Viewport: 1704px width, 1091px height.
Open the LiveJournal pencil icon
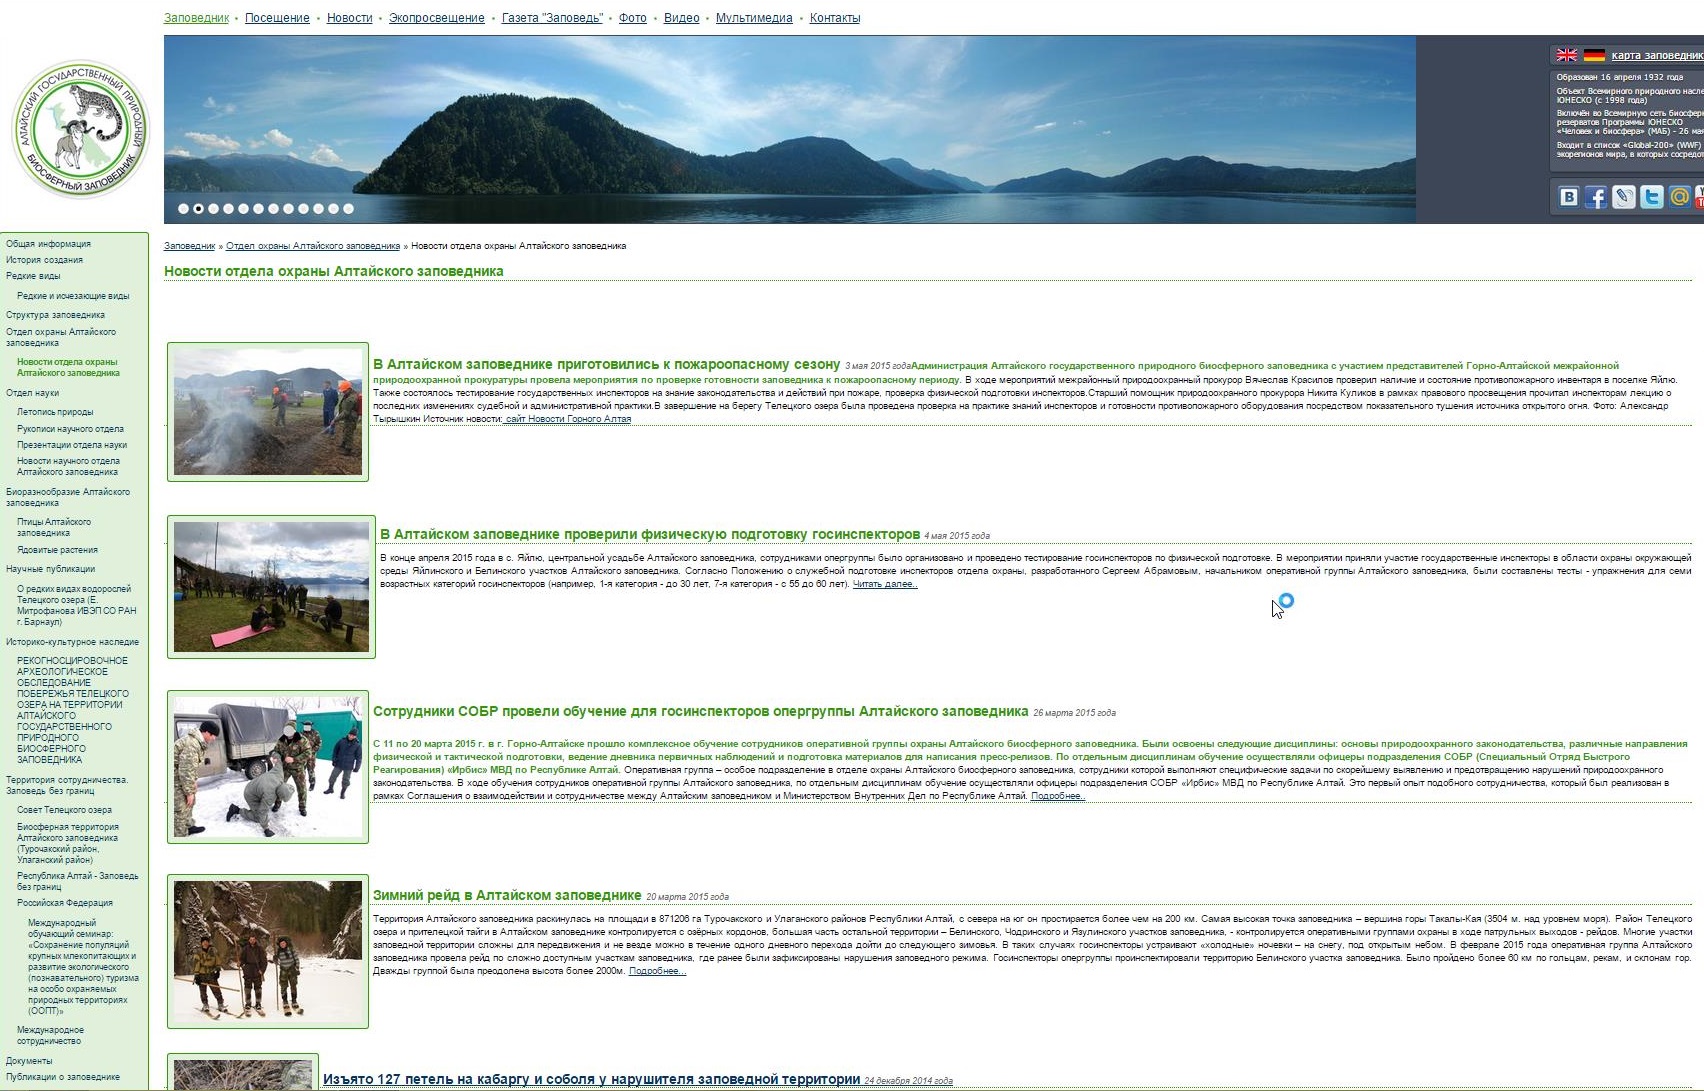pyautogui.click(x=1624, y=197)
